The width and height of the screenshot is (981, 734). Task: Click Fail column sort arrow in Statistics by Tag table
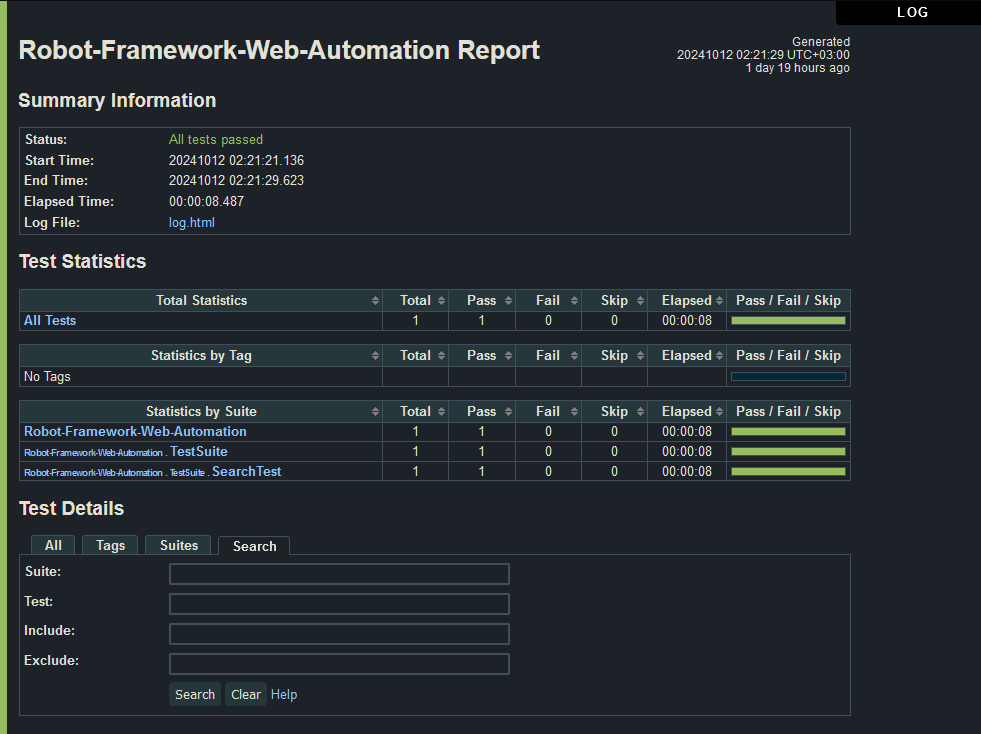pos(574,356)
